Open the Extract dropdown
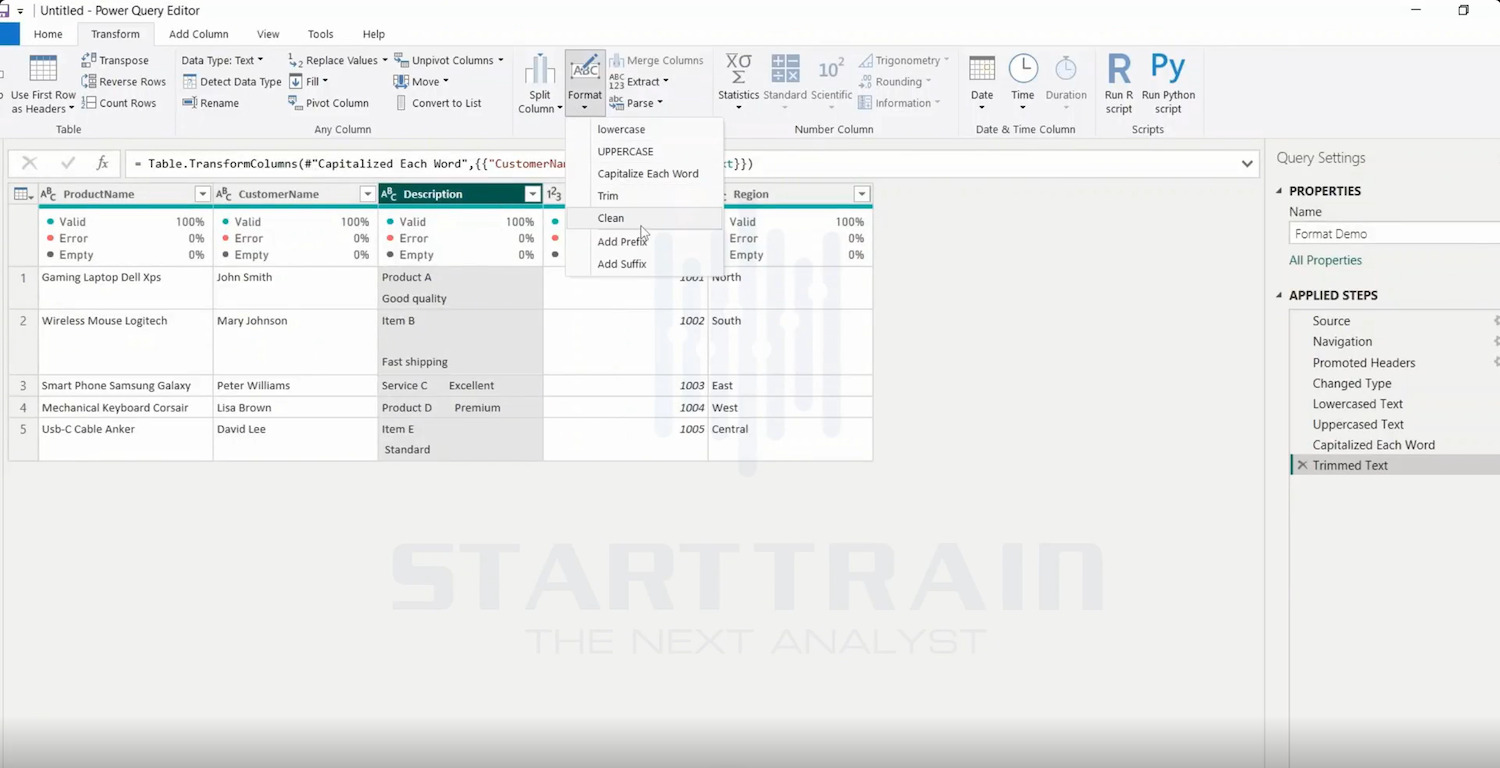Viewport: 1500px width, 768px height. pos(639,82)
